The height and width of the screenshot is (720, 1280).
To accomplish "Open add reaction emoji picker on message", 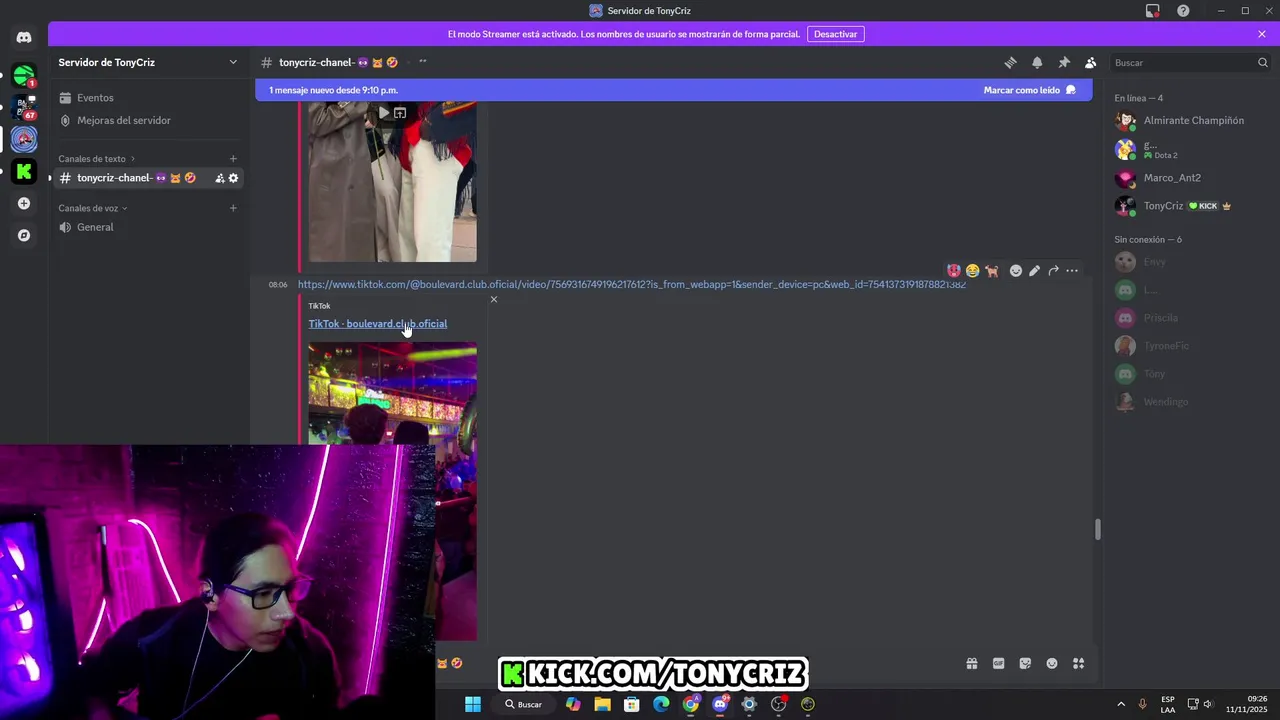I will [x=1016, y=271].
